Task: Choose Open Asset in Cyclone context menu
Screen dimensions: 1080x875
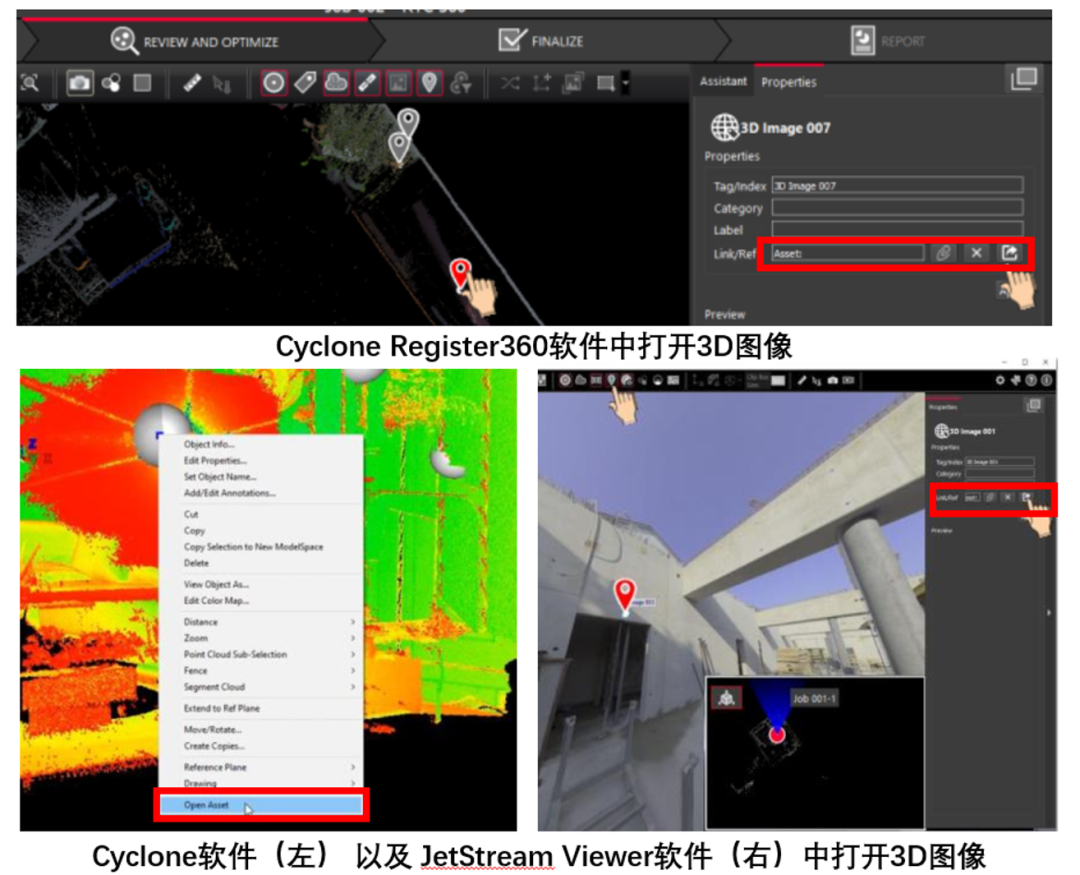Action: pos(260,805)
